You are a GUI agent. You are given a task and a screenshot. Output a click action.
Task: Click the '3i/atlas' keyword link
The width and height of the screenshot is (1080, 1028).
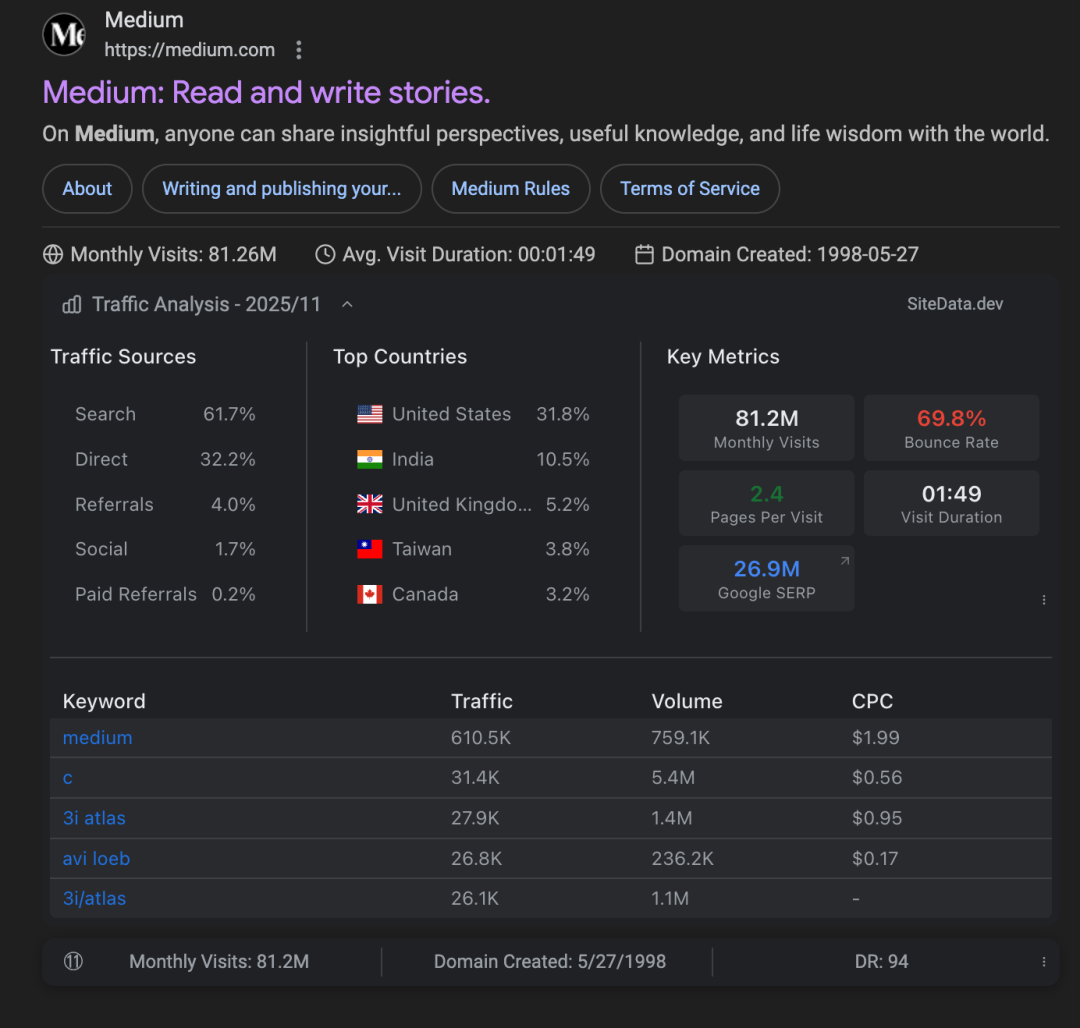[94, 899]
